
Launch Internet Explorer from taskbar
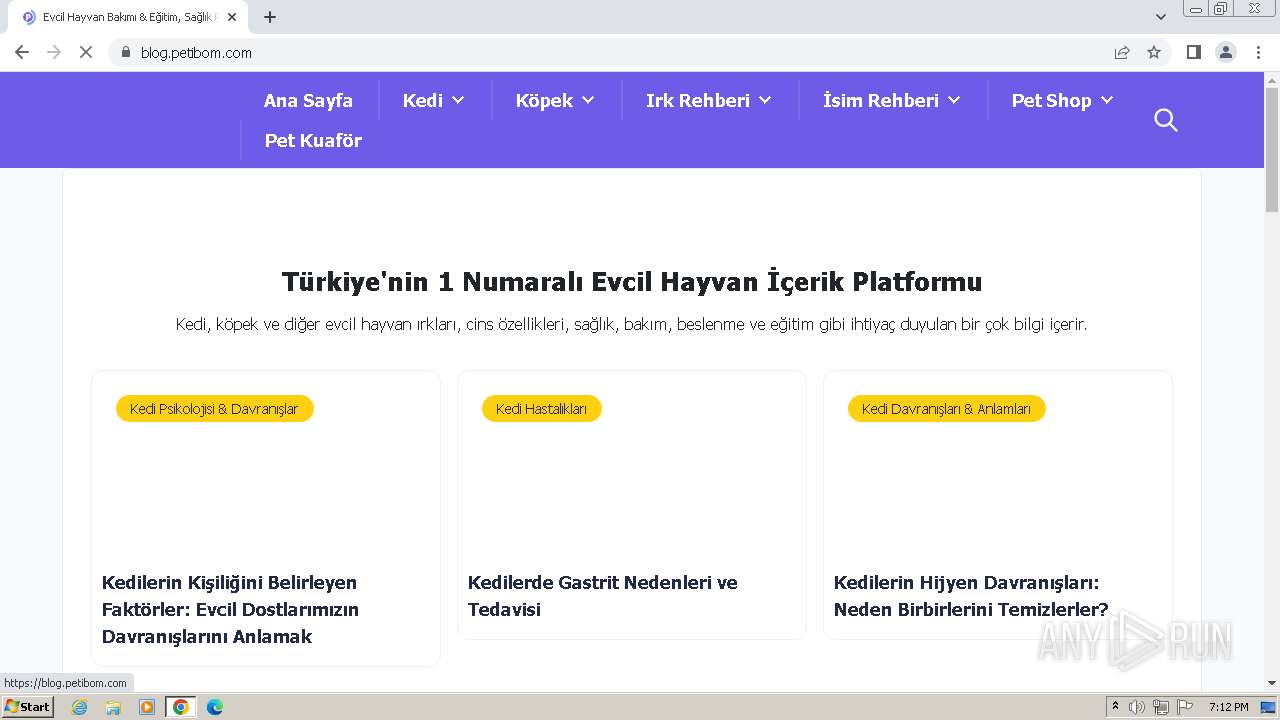point(80,707)
